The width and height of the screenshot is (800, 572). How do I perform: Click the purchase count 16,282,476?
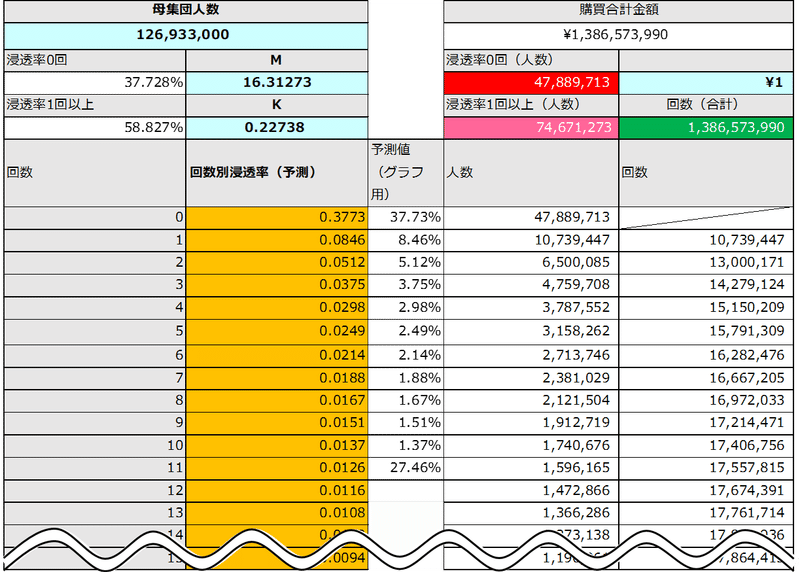pyautogui.click(x=706, y=356)
